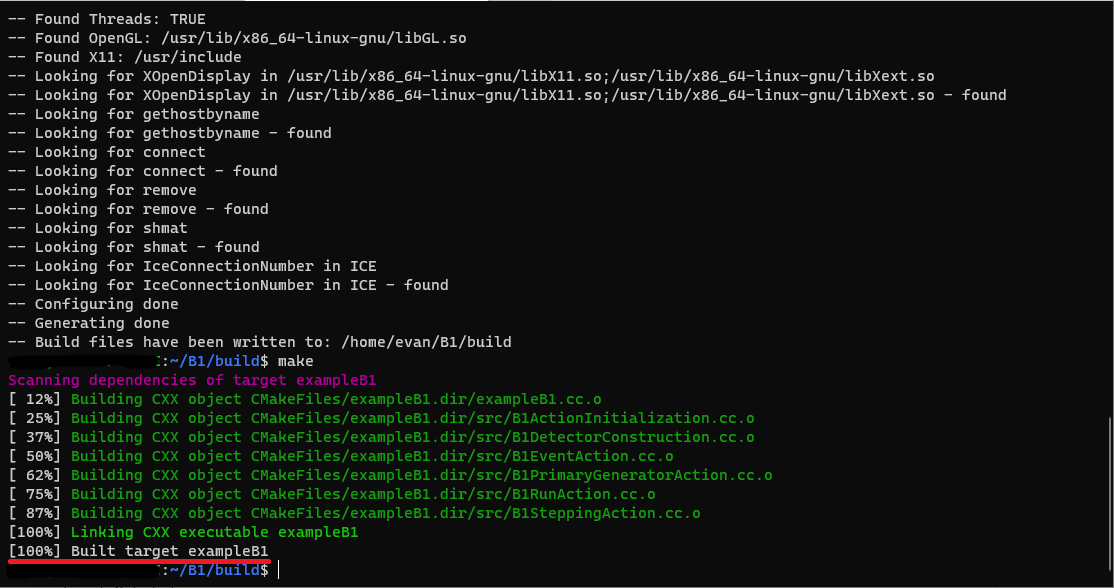Click the B1ActionInitialization.cc.o build line
The width and height of the screenshot is (1114, 588).
click(x=412, y=418)
